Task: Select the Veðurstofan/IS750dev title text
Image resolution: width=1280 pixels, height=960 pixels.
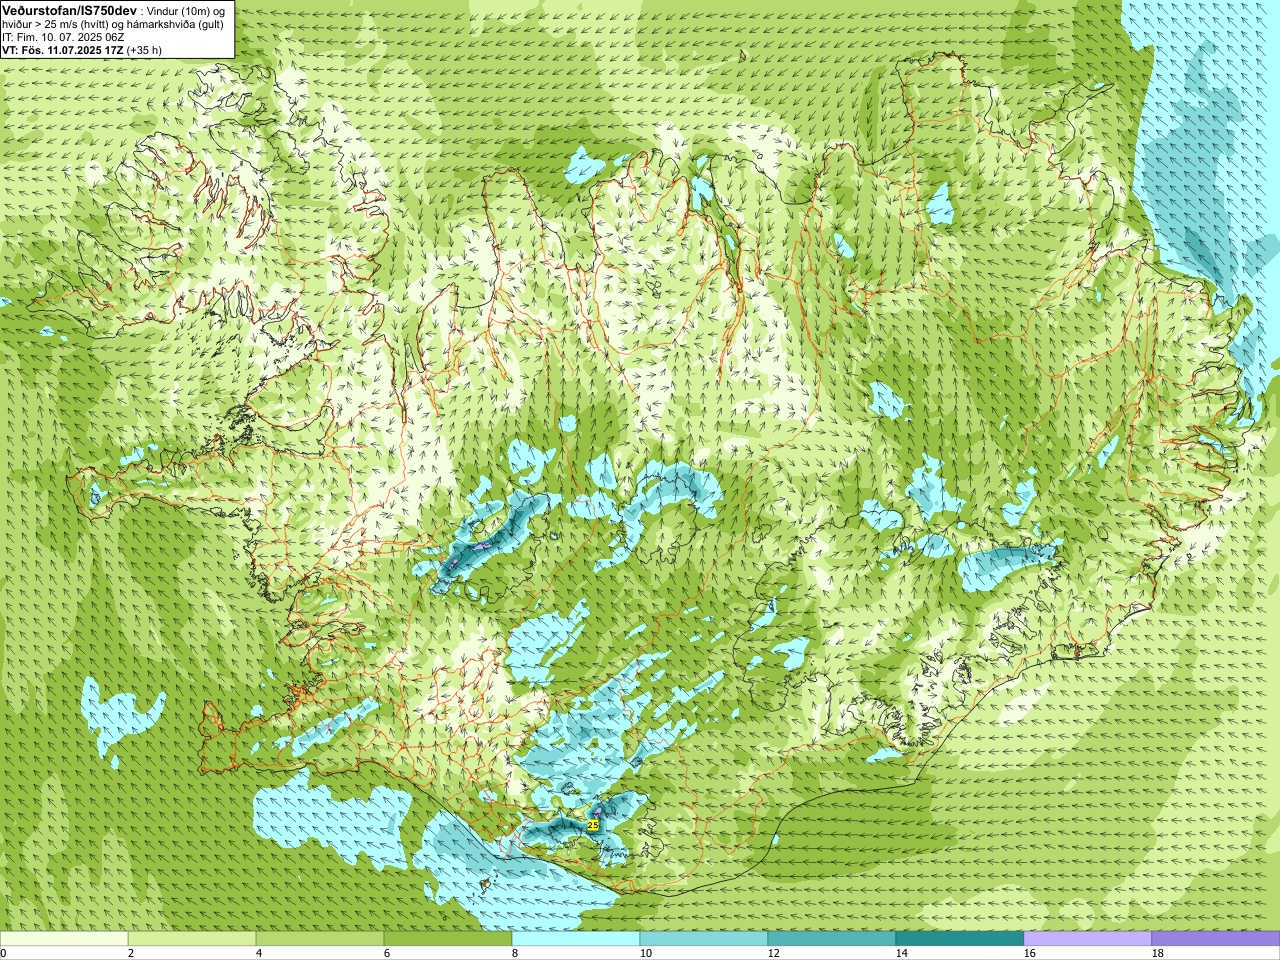Action: [69, 9]
